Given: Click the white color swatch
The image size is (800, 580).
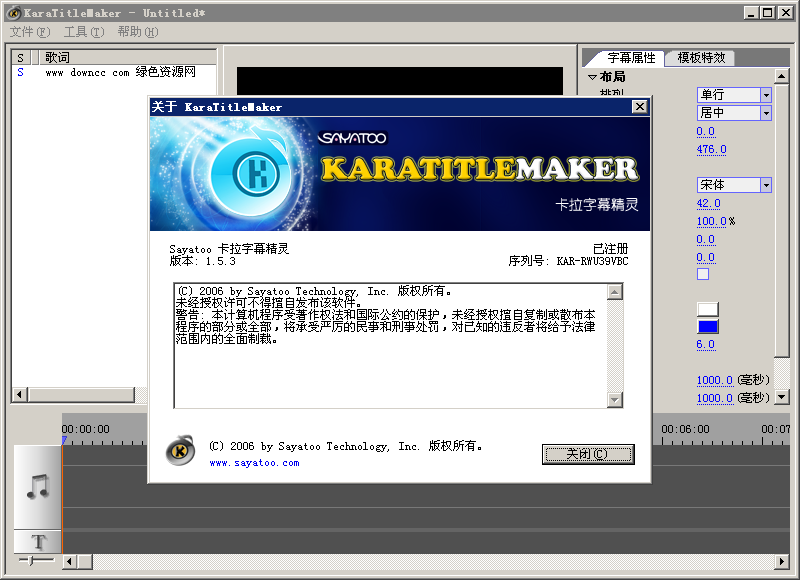Looking at the screenshot, I should tap(708, 309).
